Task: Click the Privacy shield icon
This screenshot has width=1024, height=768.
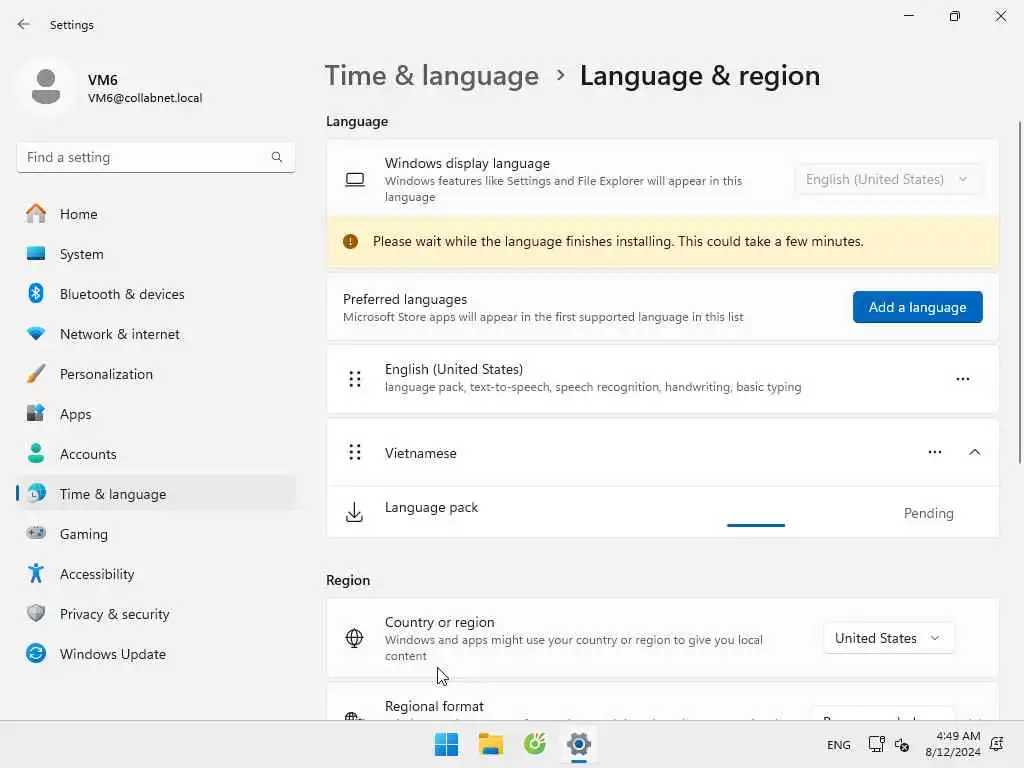Action: tap(36, 613)
